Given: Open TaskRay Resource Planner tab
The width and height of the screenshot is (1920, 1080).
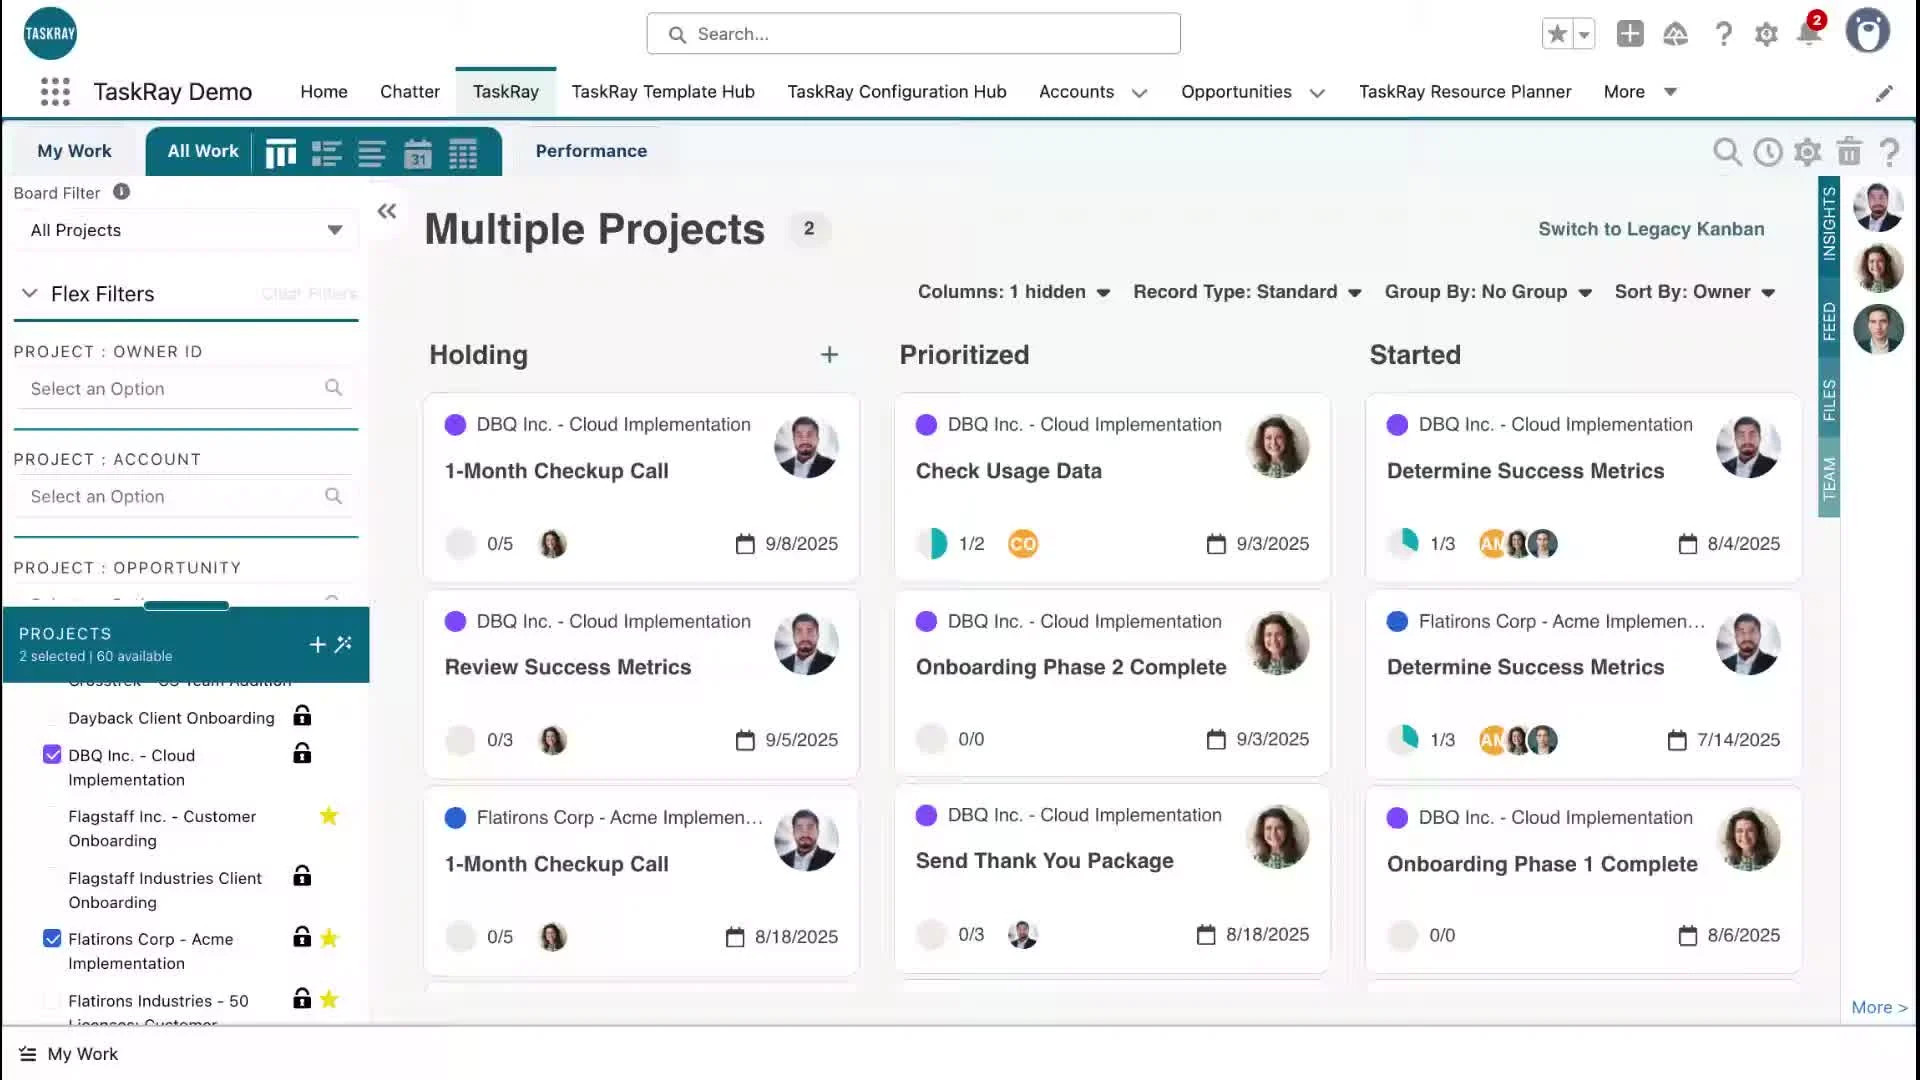Looking at the screenshot, I should [1465, 92].
